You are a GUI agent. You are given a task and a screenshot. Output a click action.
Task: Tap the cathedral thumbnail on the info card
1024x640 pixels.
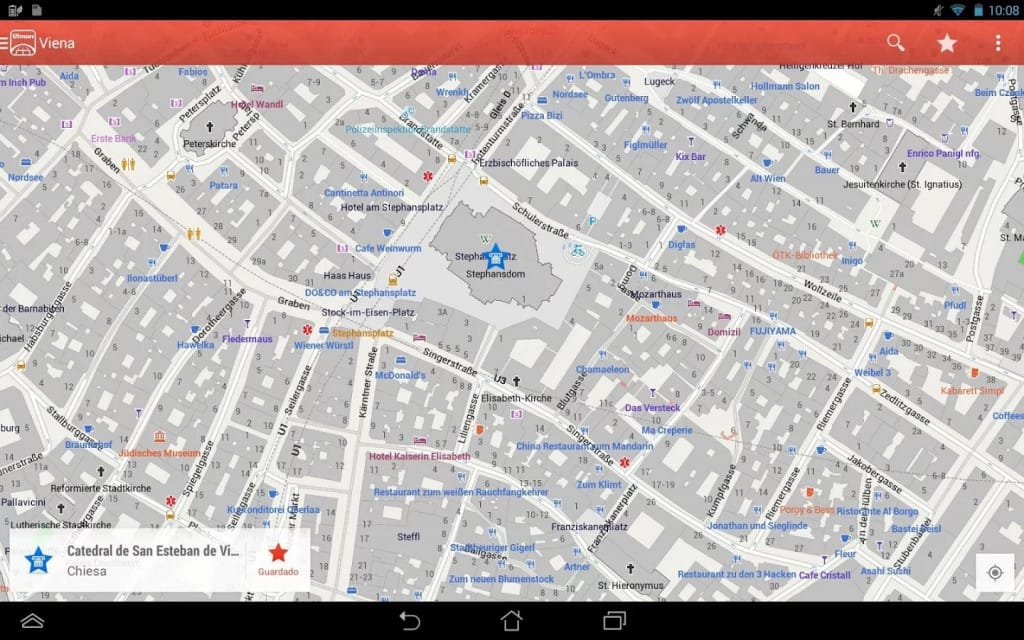tap(37, 560)
